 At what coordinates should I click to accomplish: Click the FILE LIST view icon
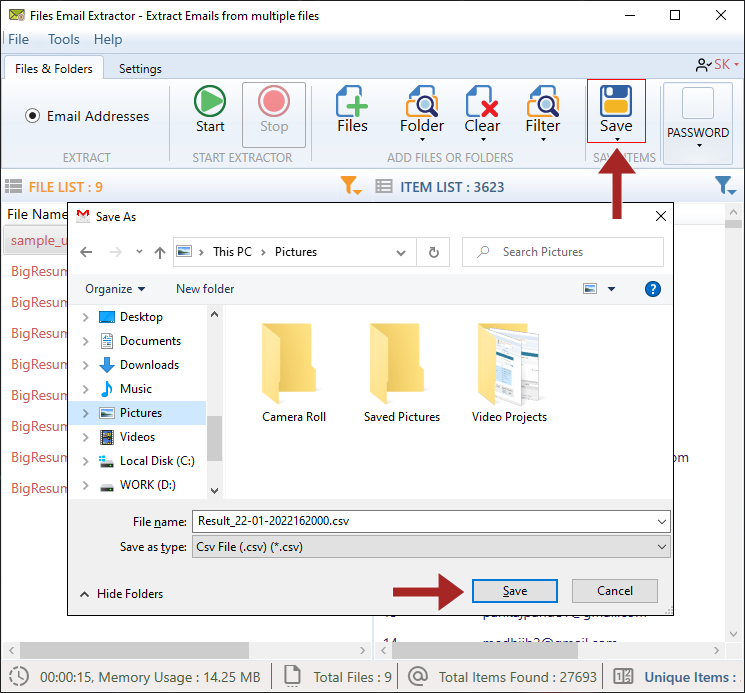point(13,186)
